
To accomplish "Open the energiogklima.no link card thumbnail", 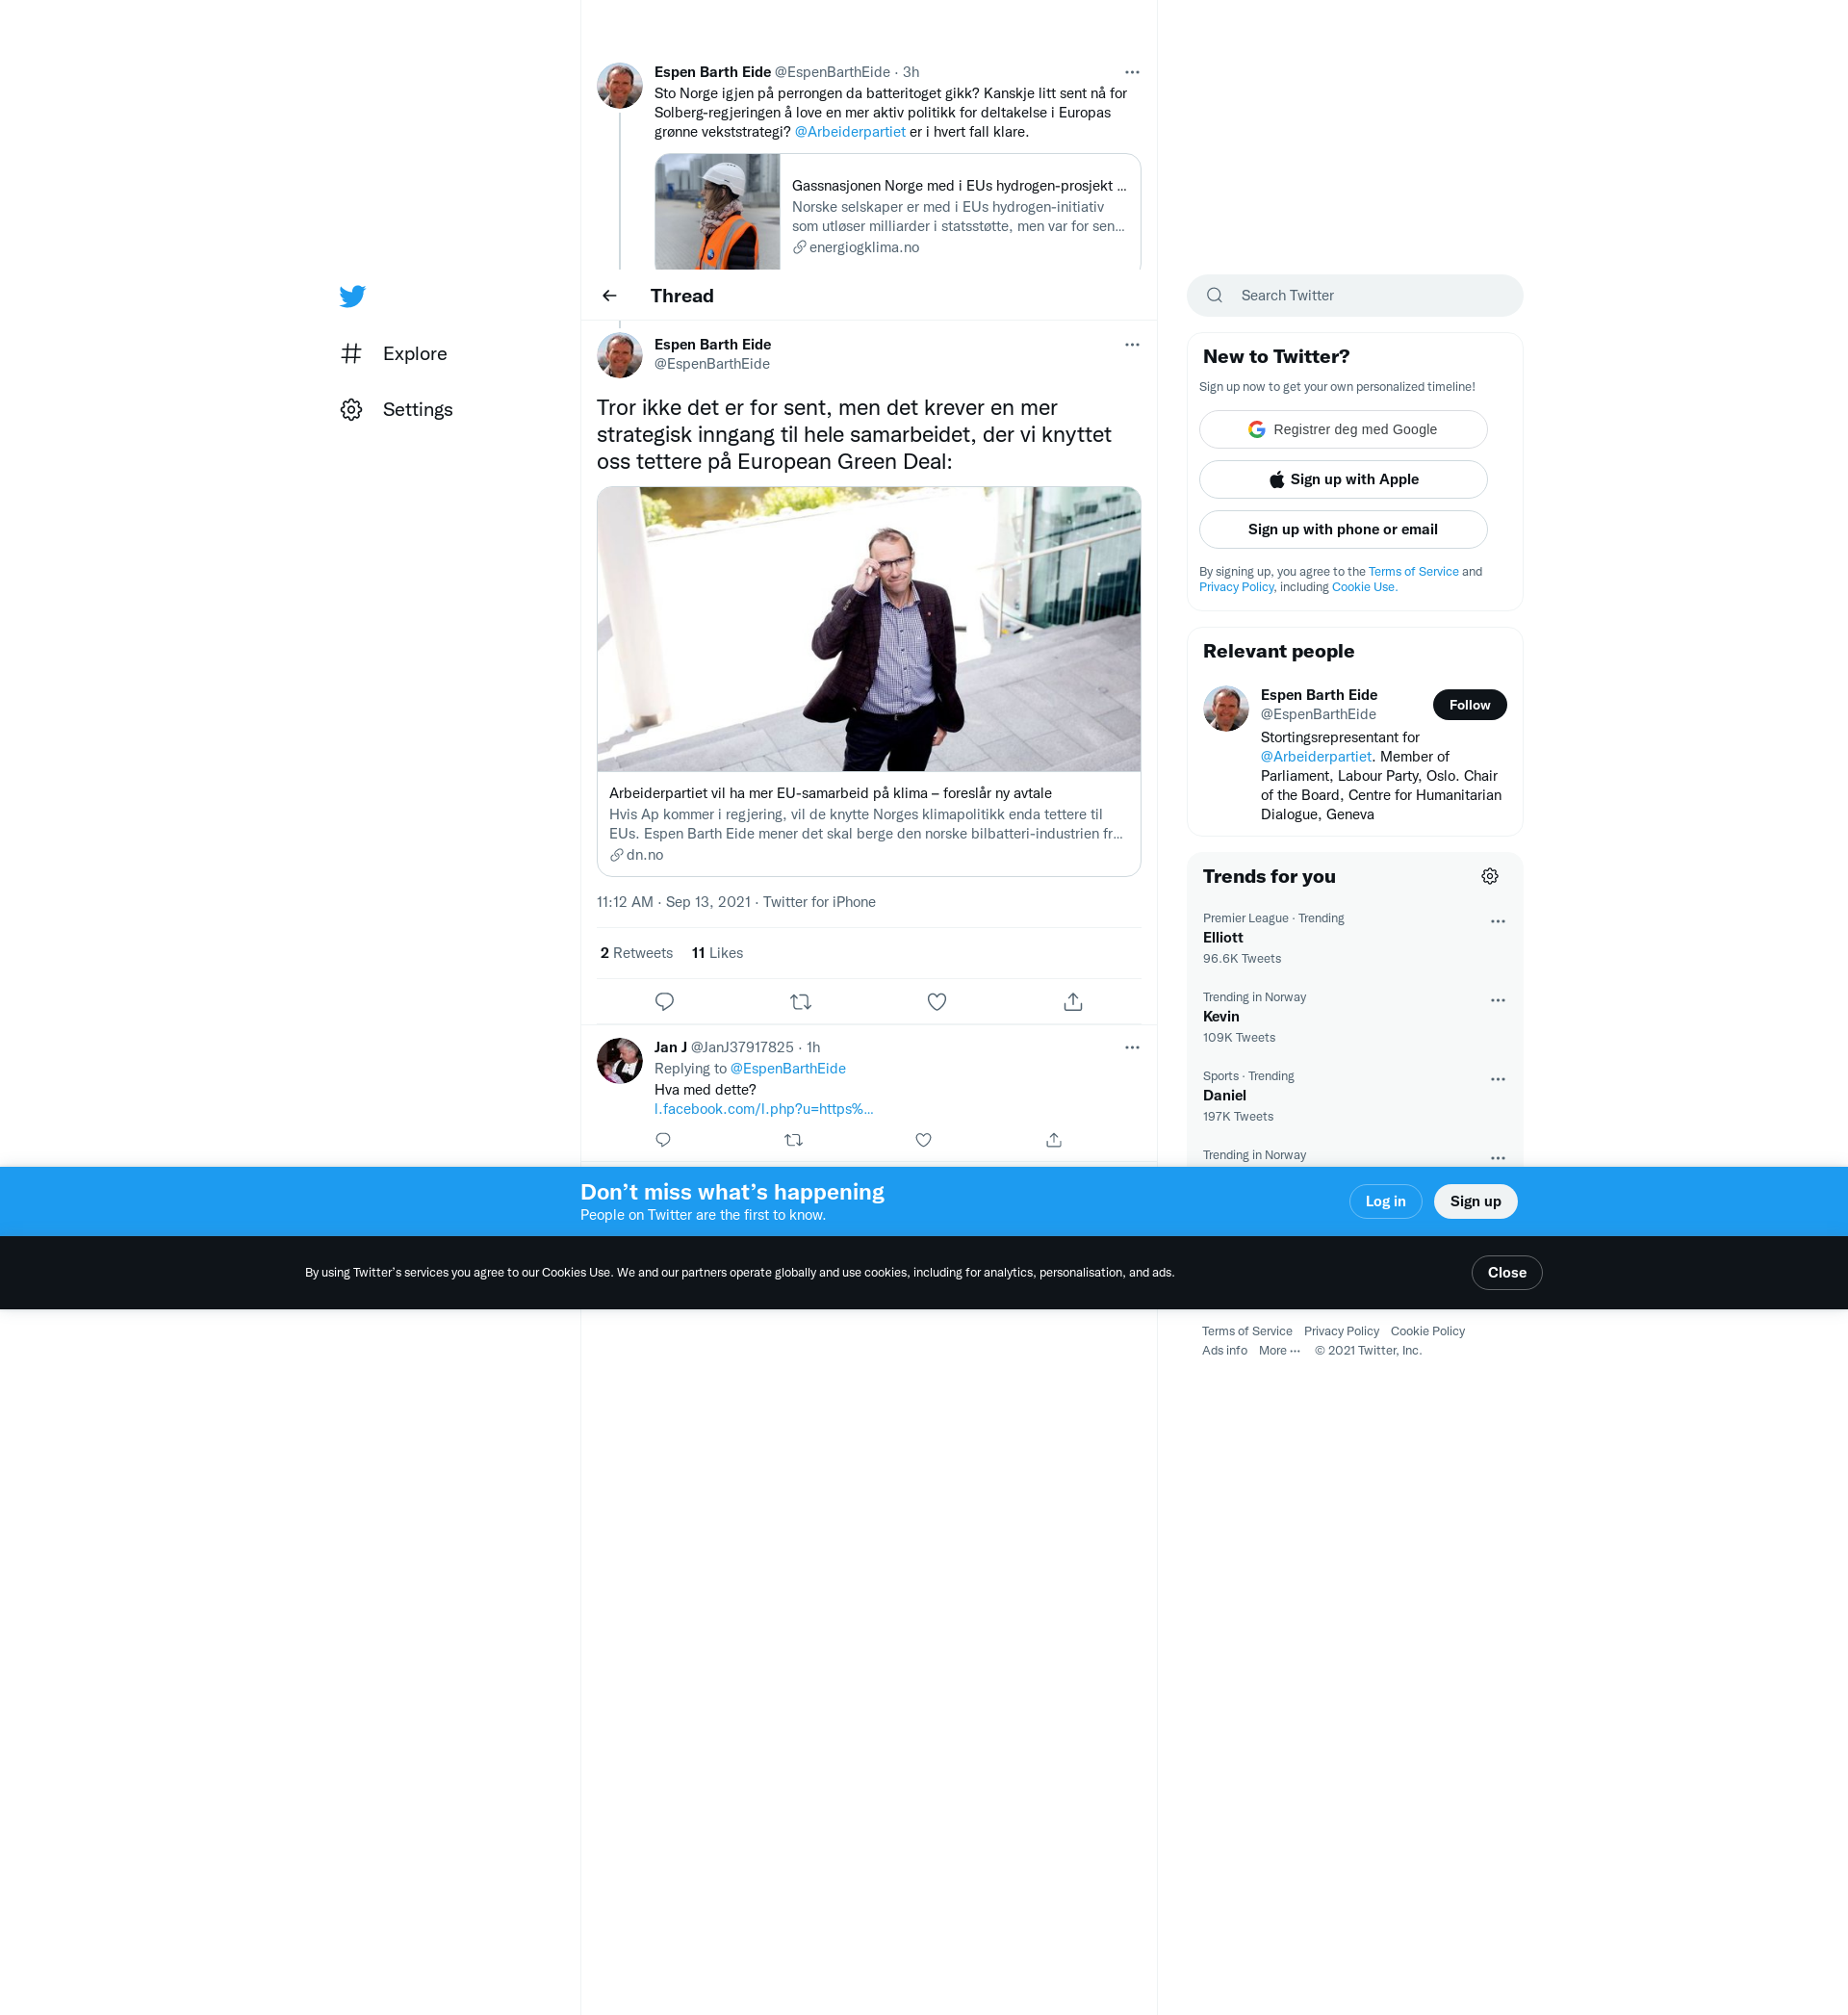I will point(717,212).
